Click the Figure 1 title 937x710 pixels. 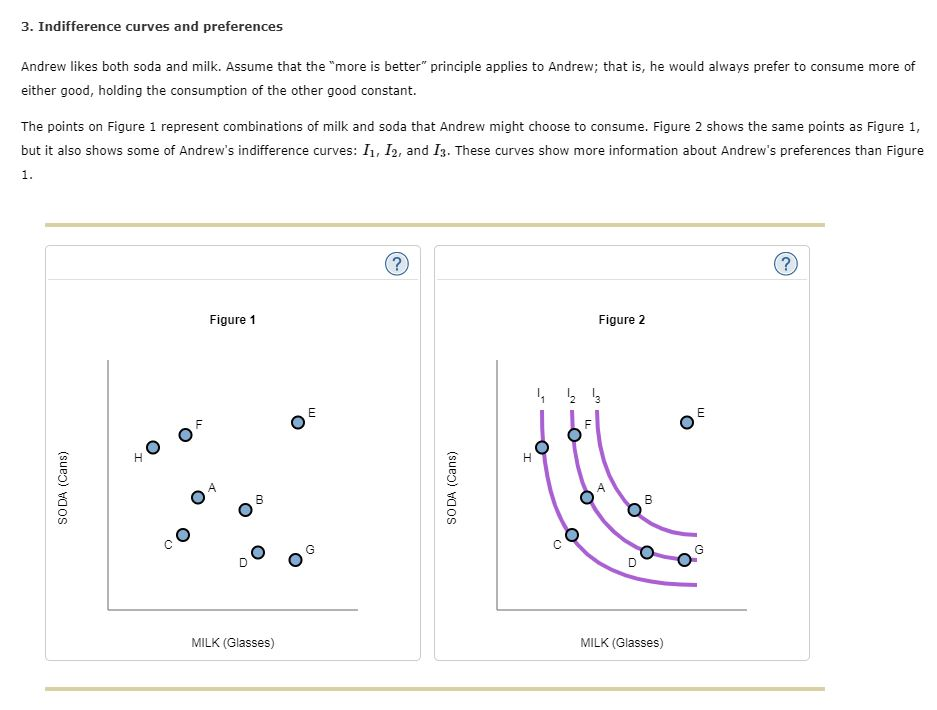pos(233,320)
